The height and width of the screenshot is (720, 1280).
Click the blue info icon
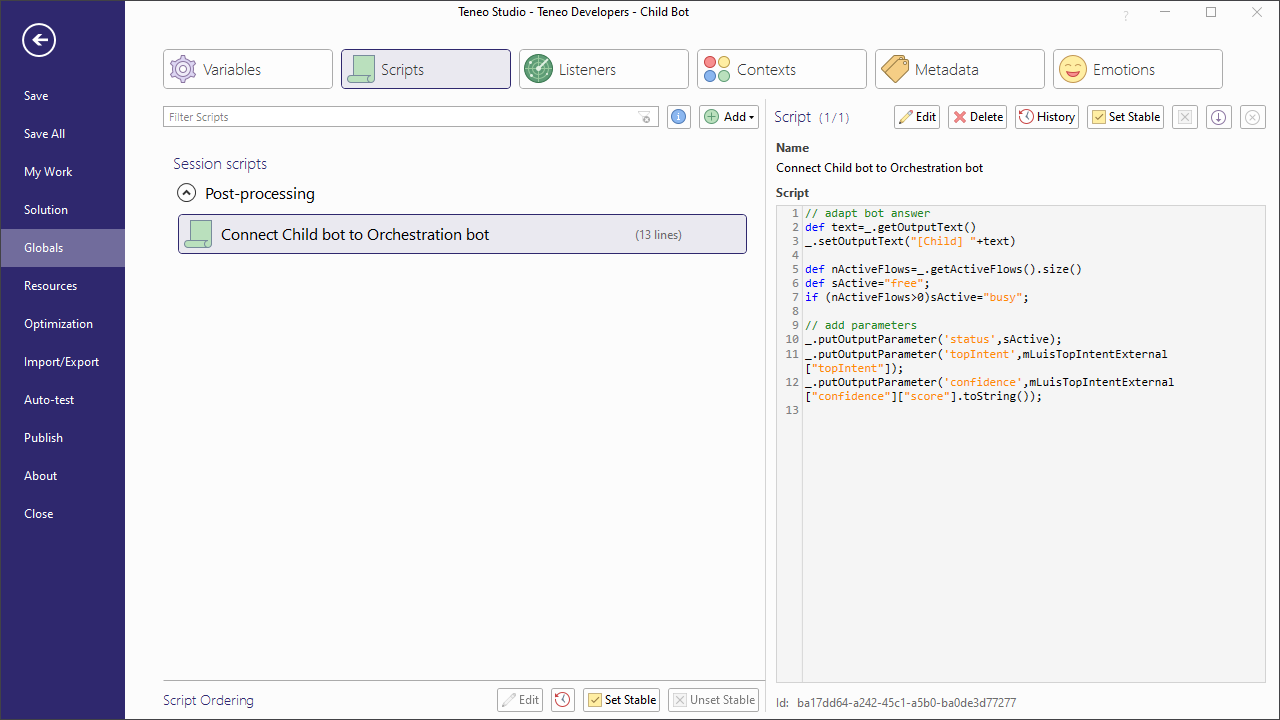click(x=679, y=117)
